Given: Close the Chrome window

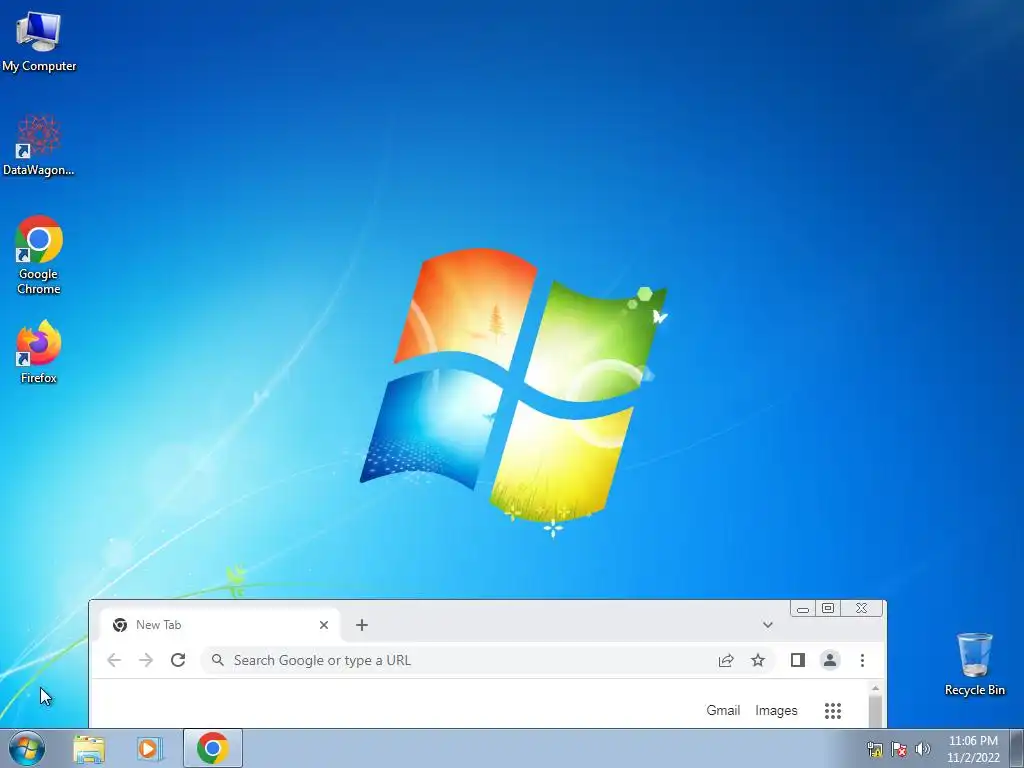Looking at the screenshot, I should point(861,609).
